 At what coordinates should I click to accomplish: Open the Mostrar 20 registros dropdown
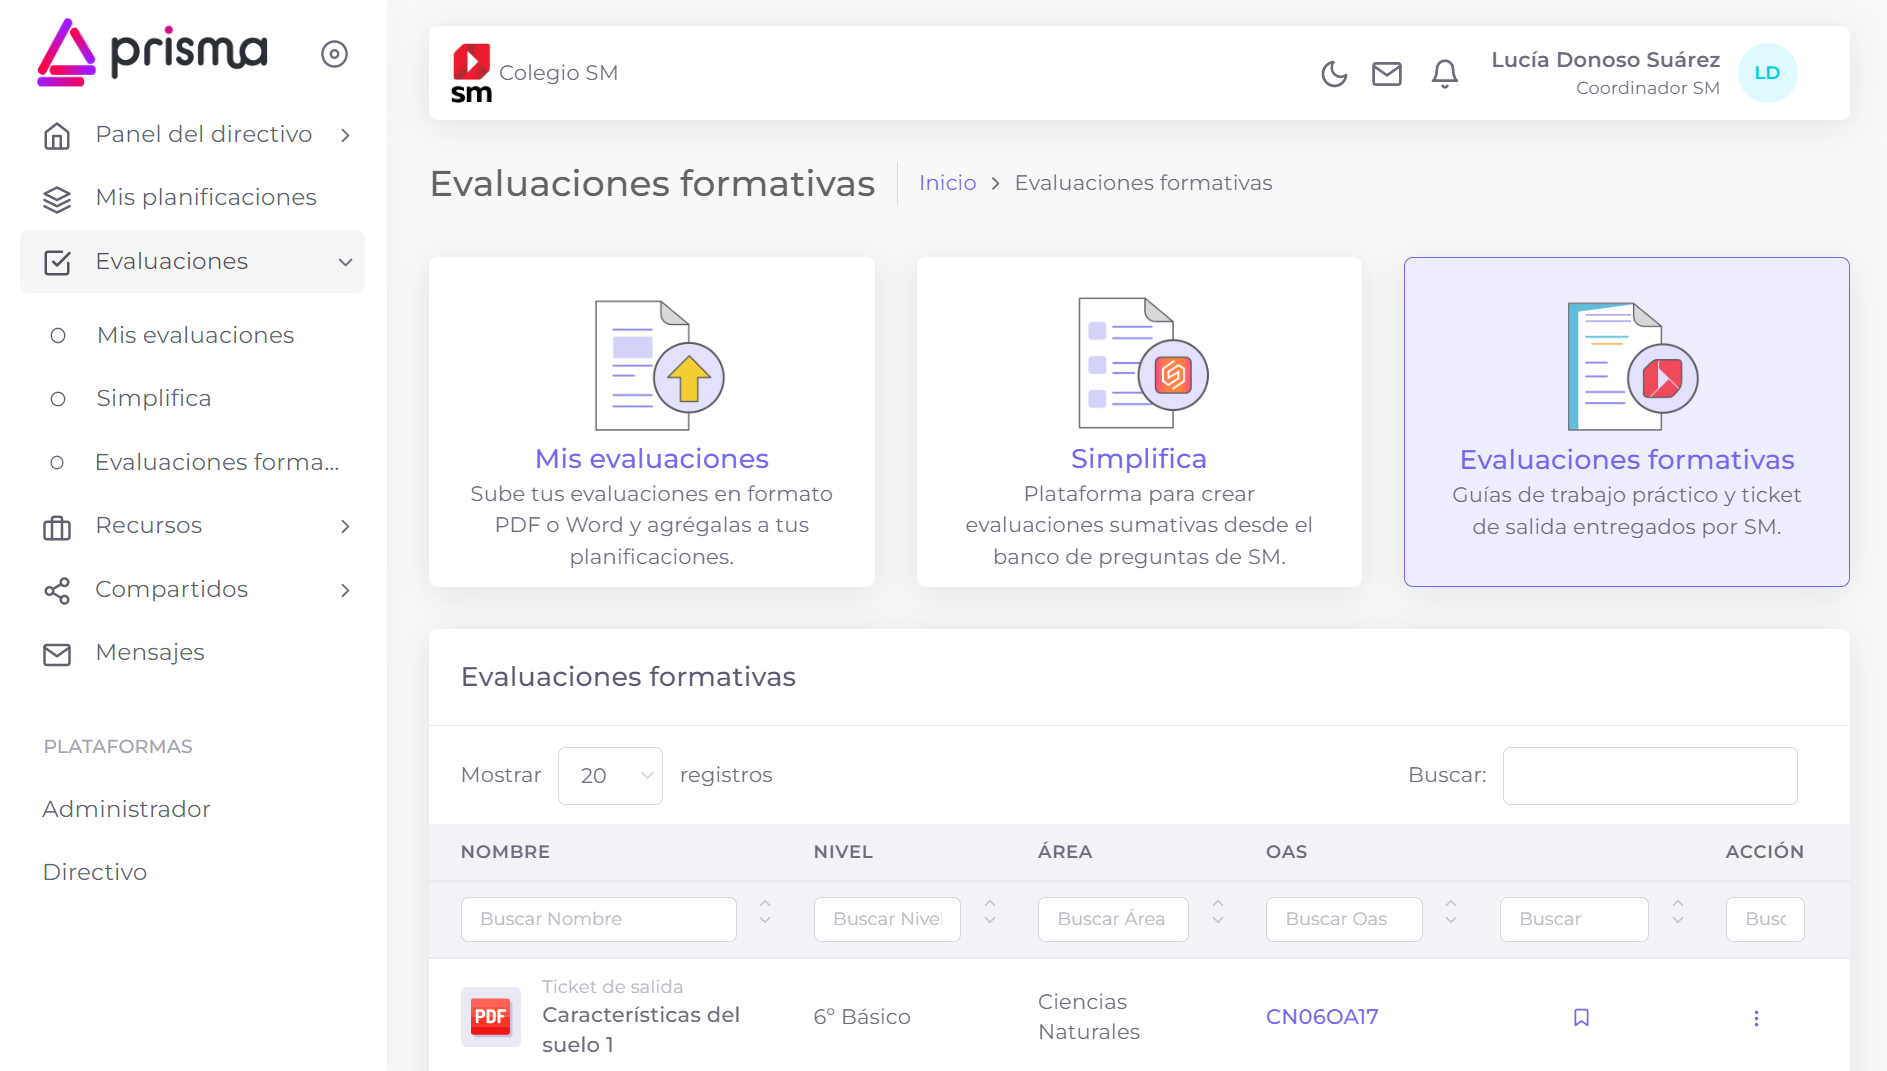[x=610, y=776]
